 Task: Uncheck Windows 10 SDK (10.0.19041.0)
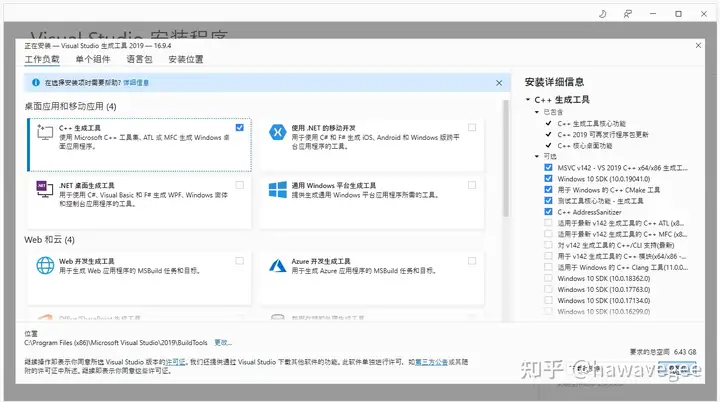pos(548,179)
